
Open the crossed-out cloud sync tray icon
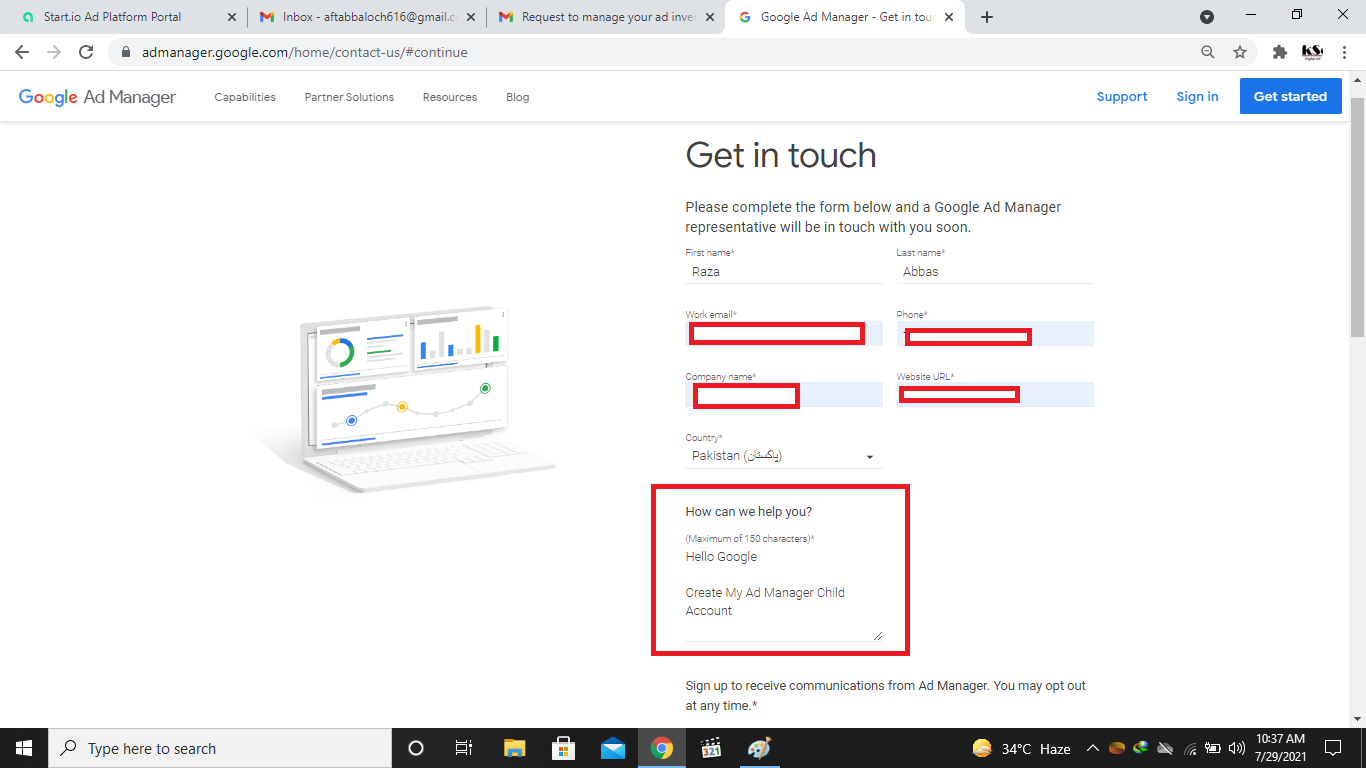pos(1165,748)
